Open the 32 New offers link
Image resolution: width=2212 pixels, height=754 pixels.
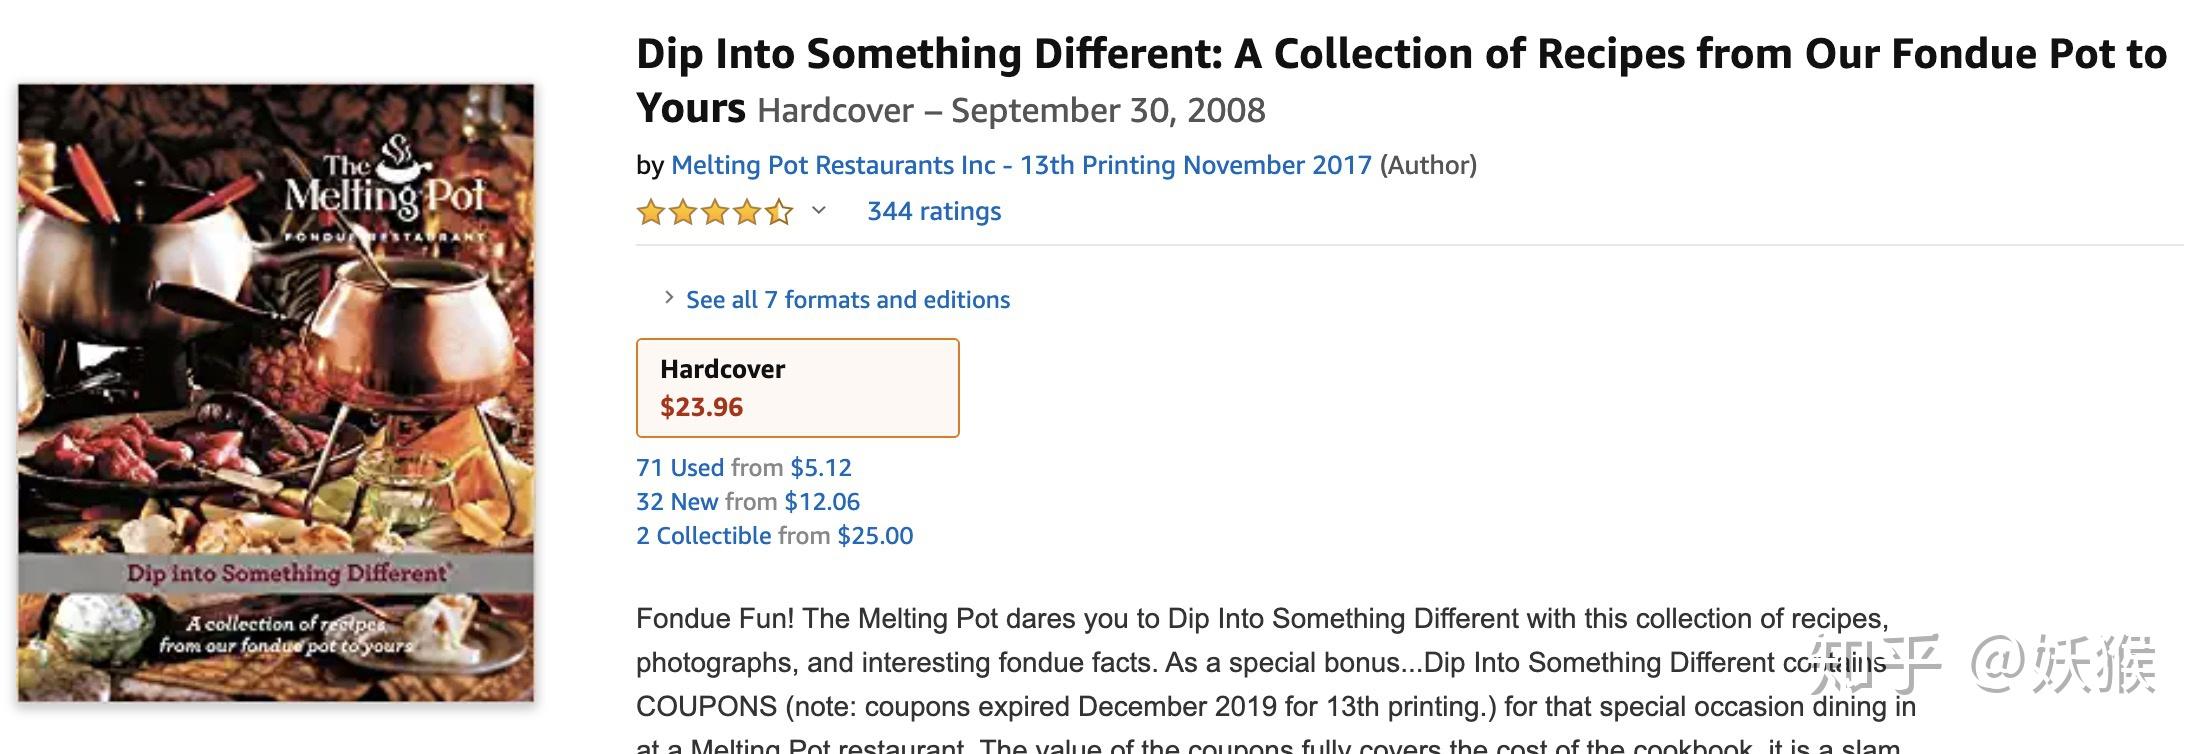[677, 502]
